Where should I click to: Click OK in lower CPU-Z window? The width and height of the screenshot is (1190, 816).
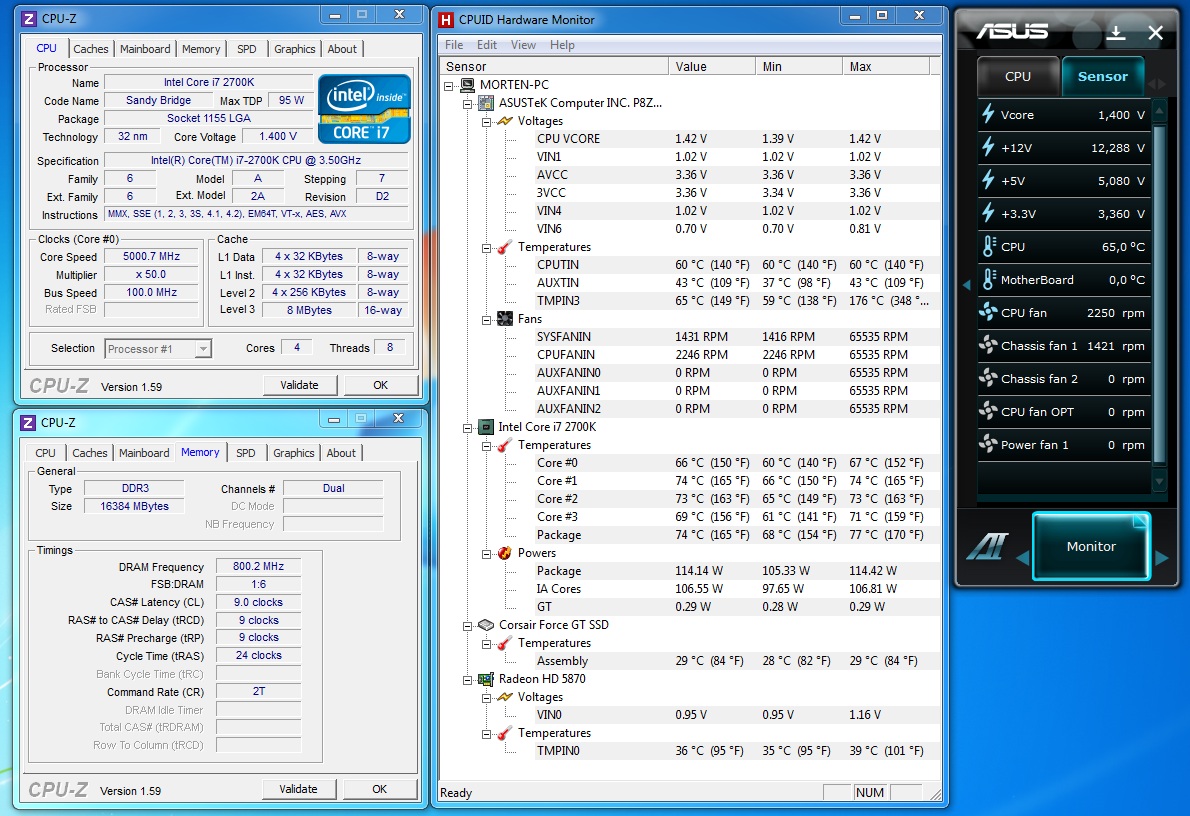379,789
